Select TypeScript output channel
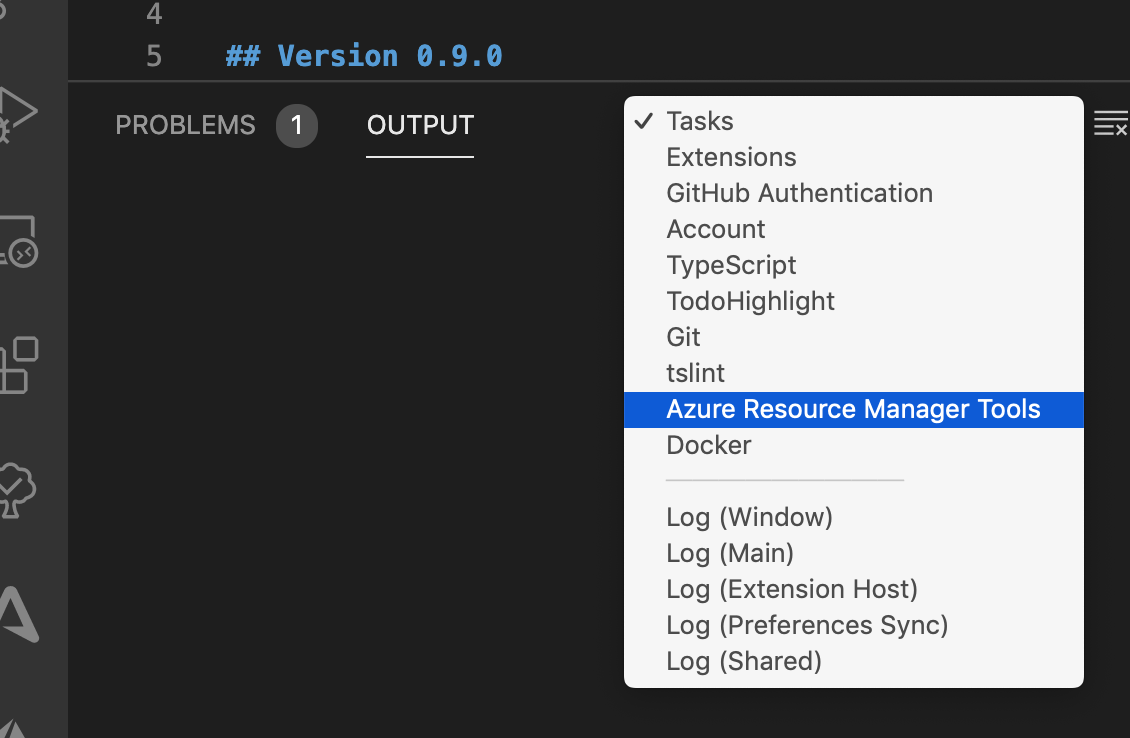 pos(853,265)
